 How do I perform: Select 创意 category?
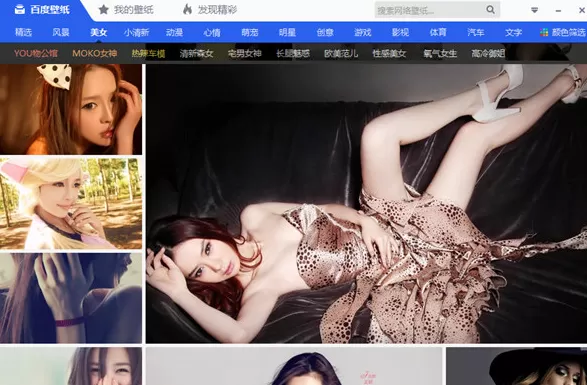pyautogui.click(x=325, y=33)
